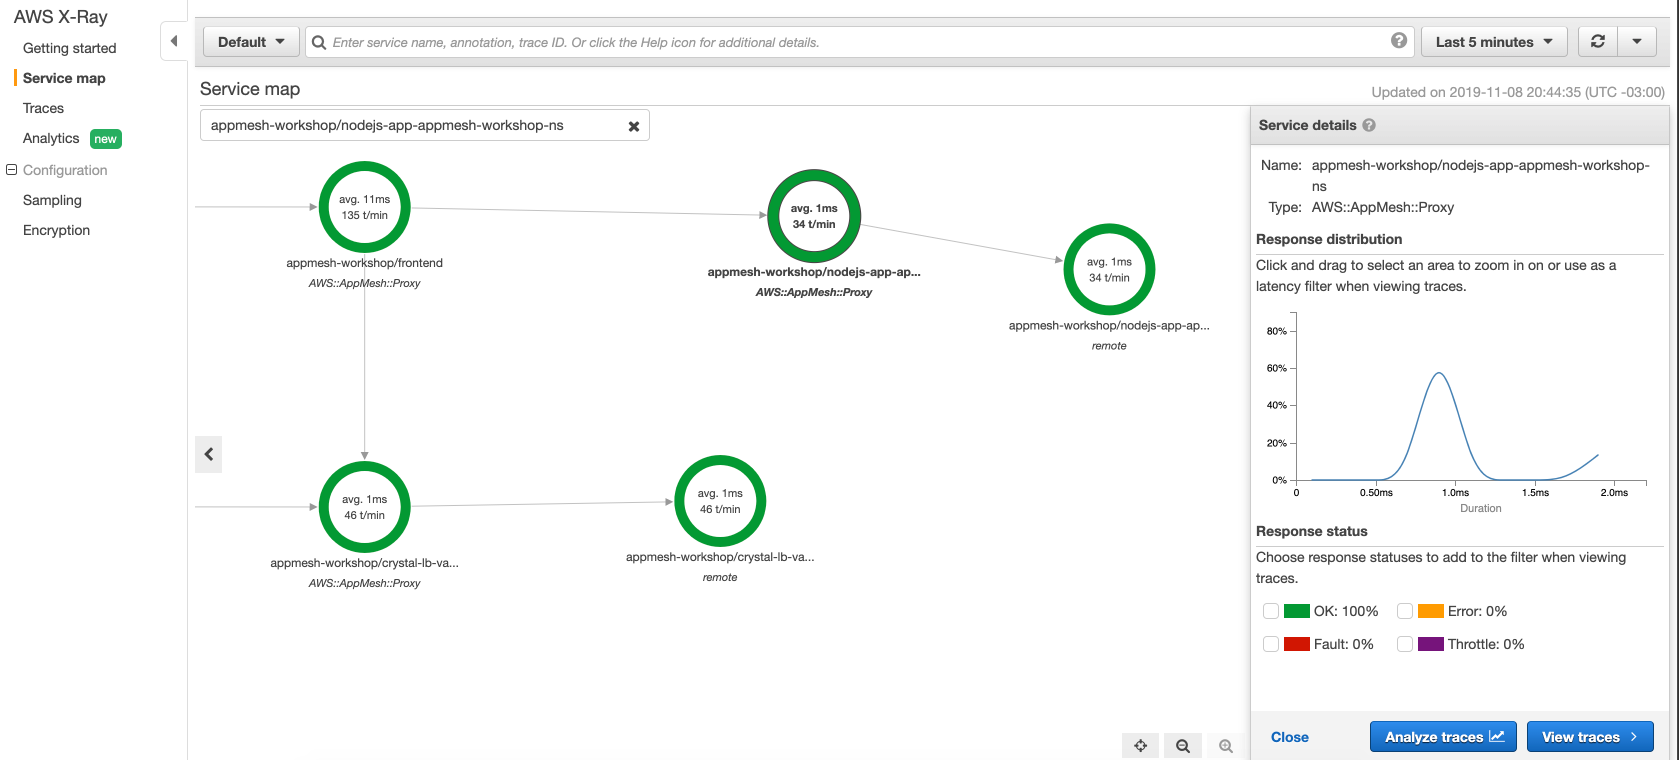Open Traces in the sidebar
The image size is (1679, 760).
(x=43, y=108)
